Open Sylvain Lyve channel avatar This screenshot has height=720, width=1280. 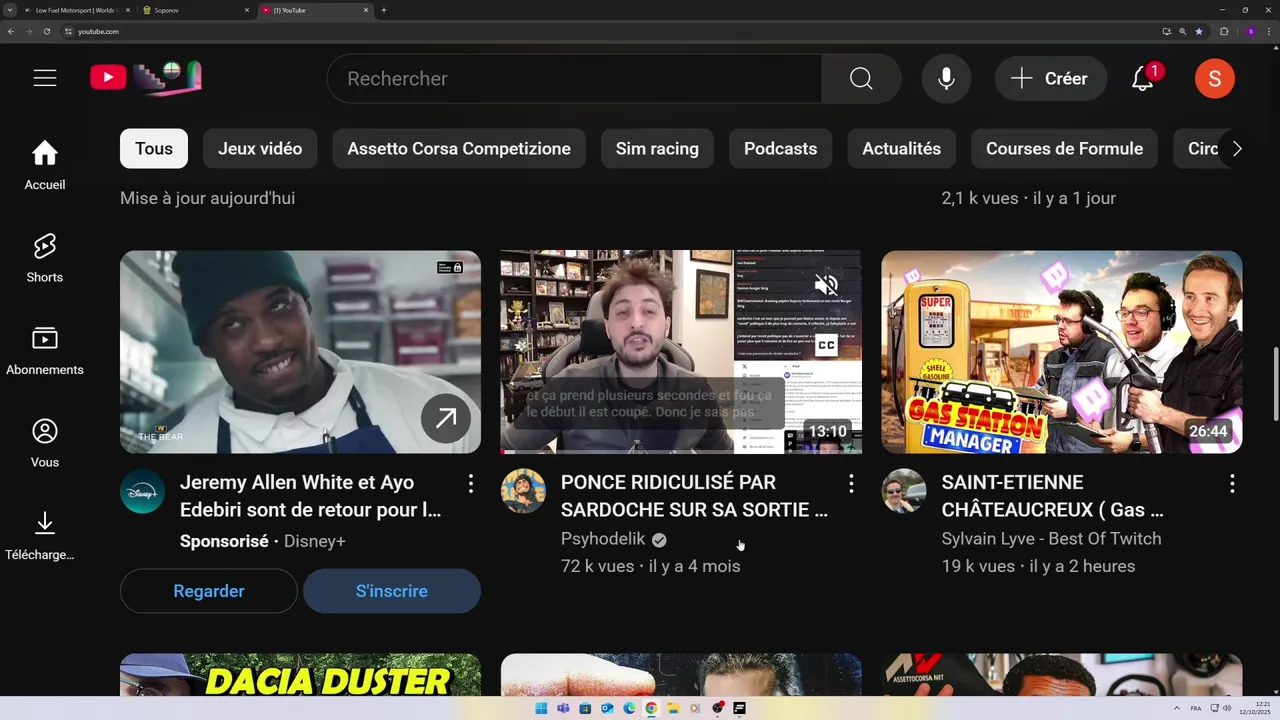tap(904, 491)
